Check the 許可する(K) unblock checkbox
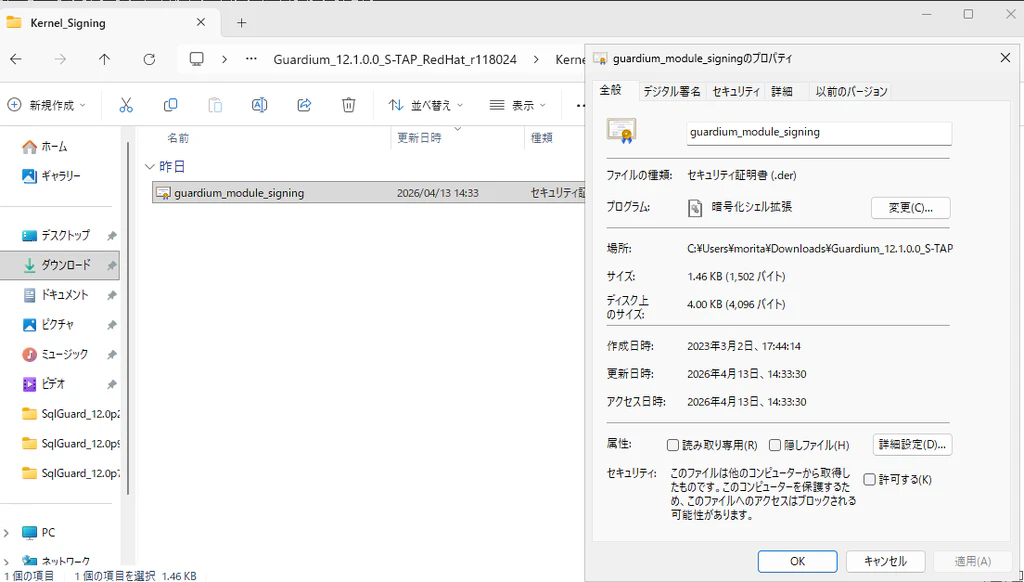 click(869, 479)
